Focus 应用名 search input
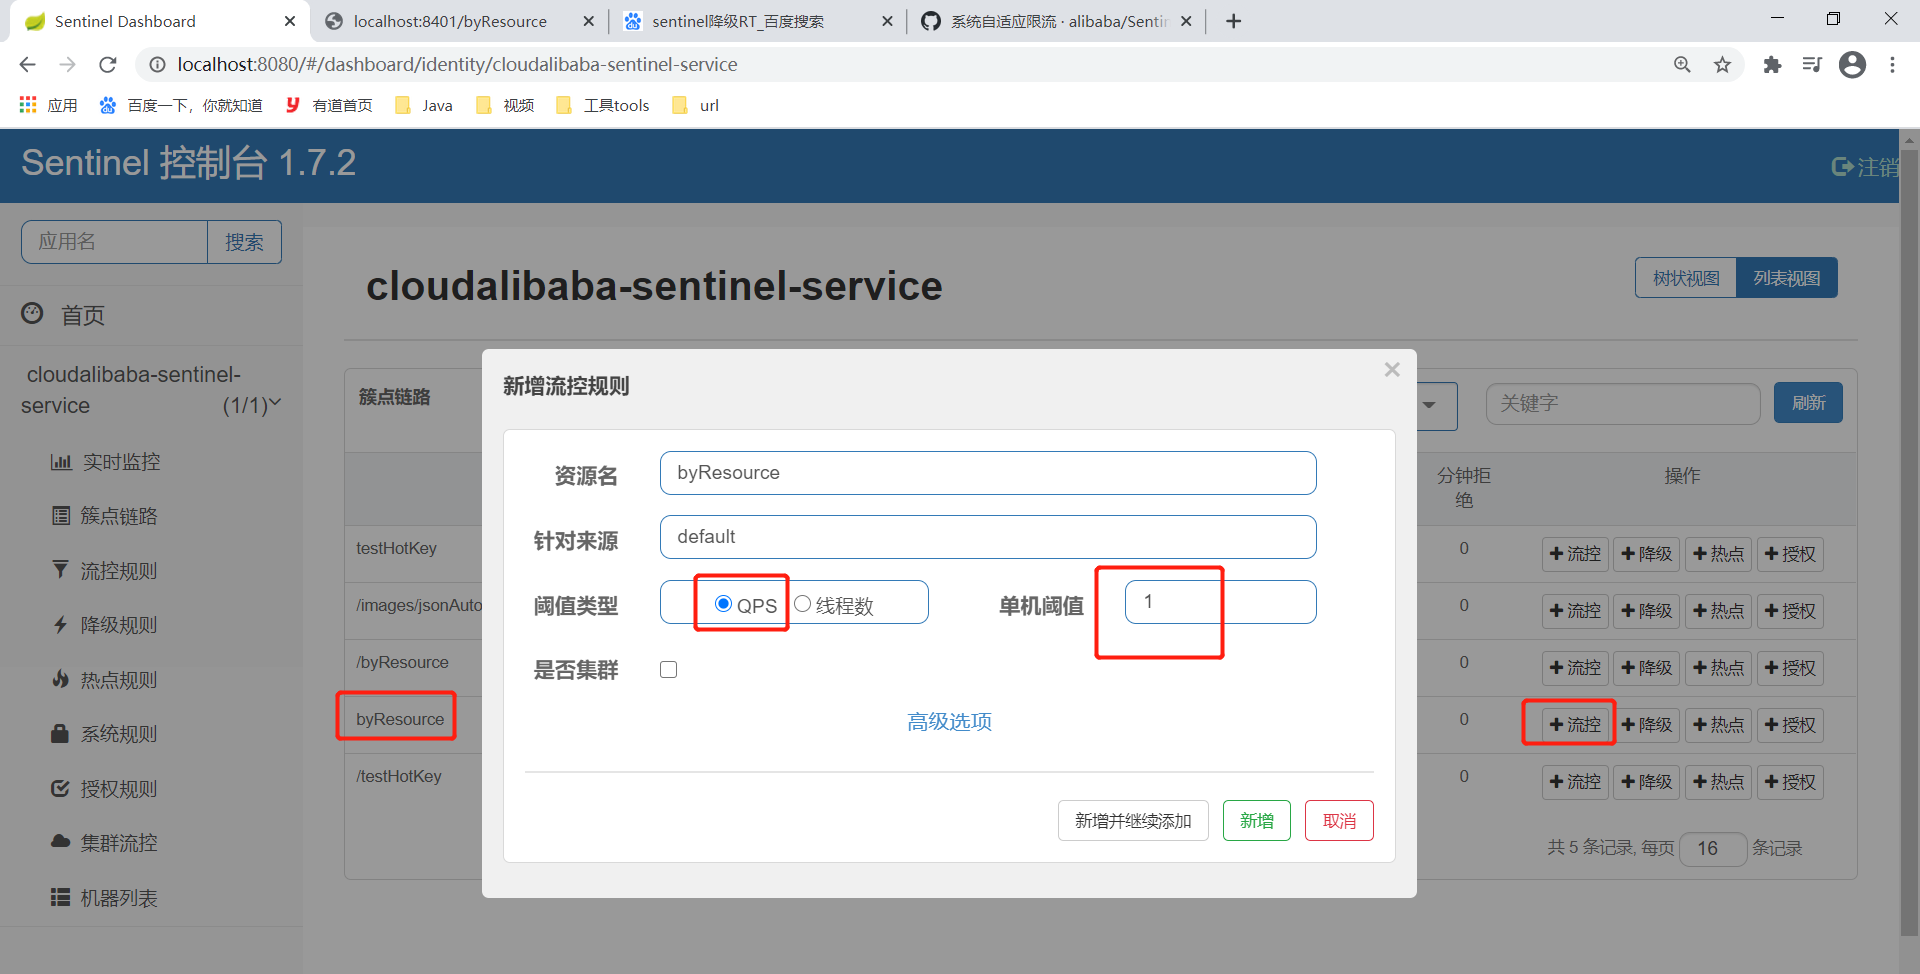Screen dimensions: 1920x974 [x=114, y=242]
